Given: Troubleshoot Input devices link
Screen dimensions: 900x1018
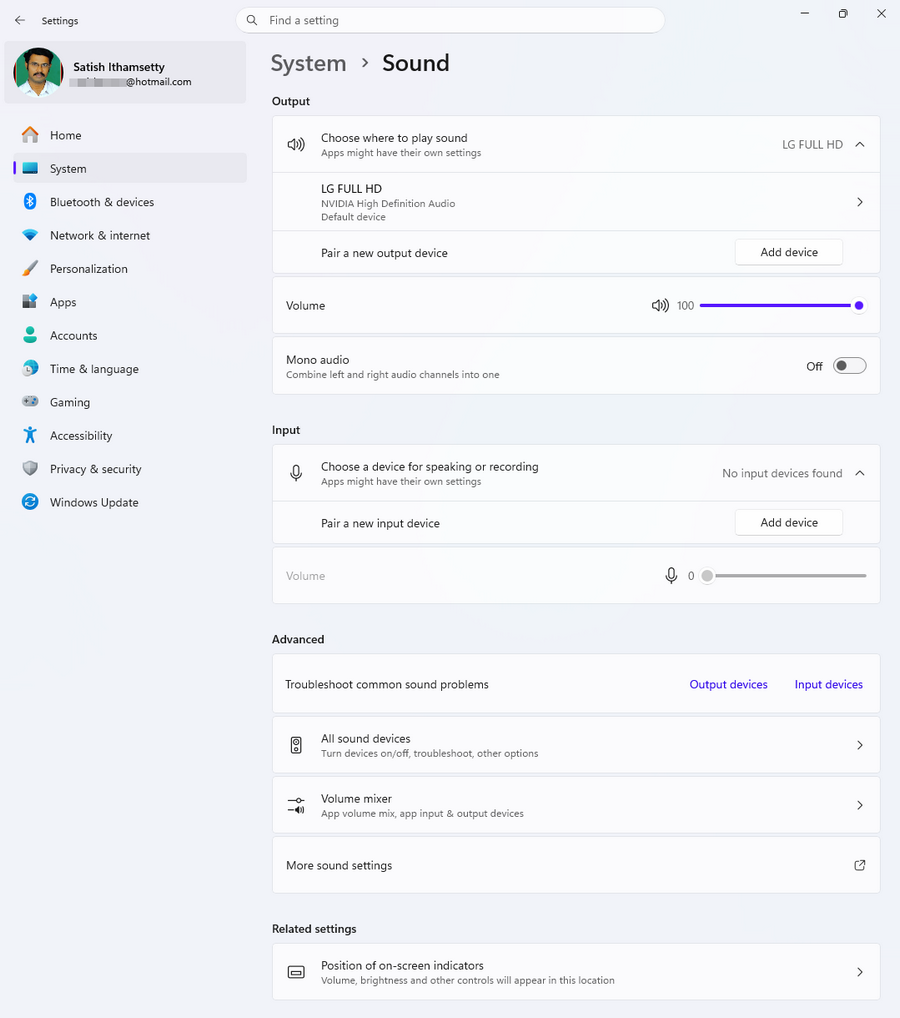Looking at the screenshot, I should (x=829, y=684).
